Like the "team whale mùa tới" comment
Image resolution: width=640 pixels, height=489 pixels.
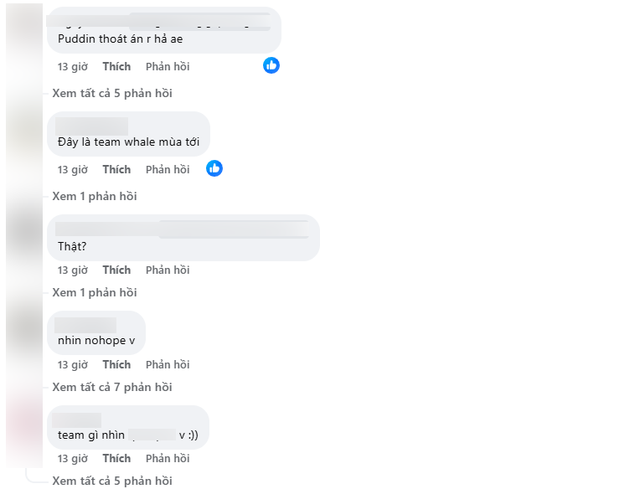[x=116, y=169]
